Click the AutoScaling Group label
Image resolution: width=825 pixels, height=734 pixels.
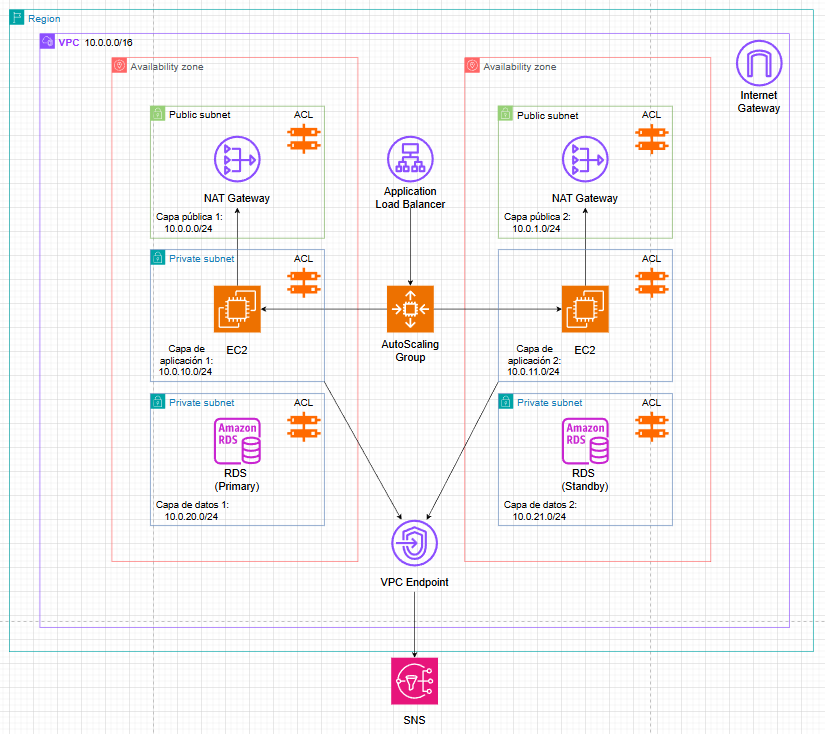click(x=410, y=350)
